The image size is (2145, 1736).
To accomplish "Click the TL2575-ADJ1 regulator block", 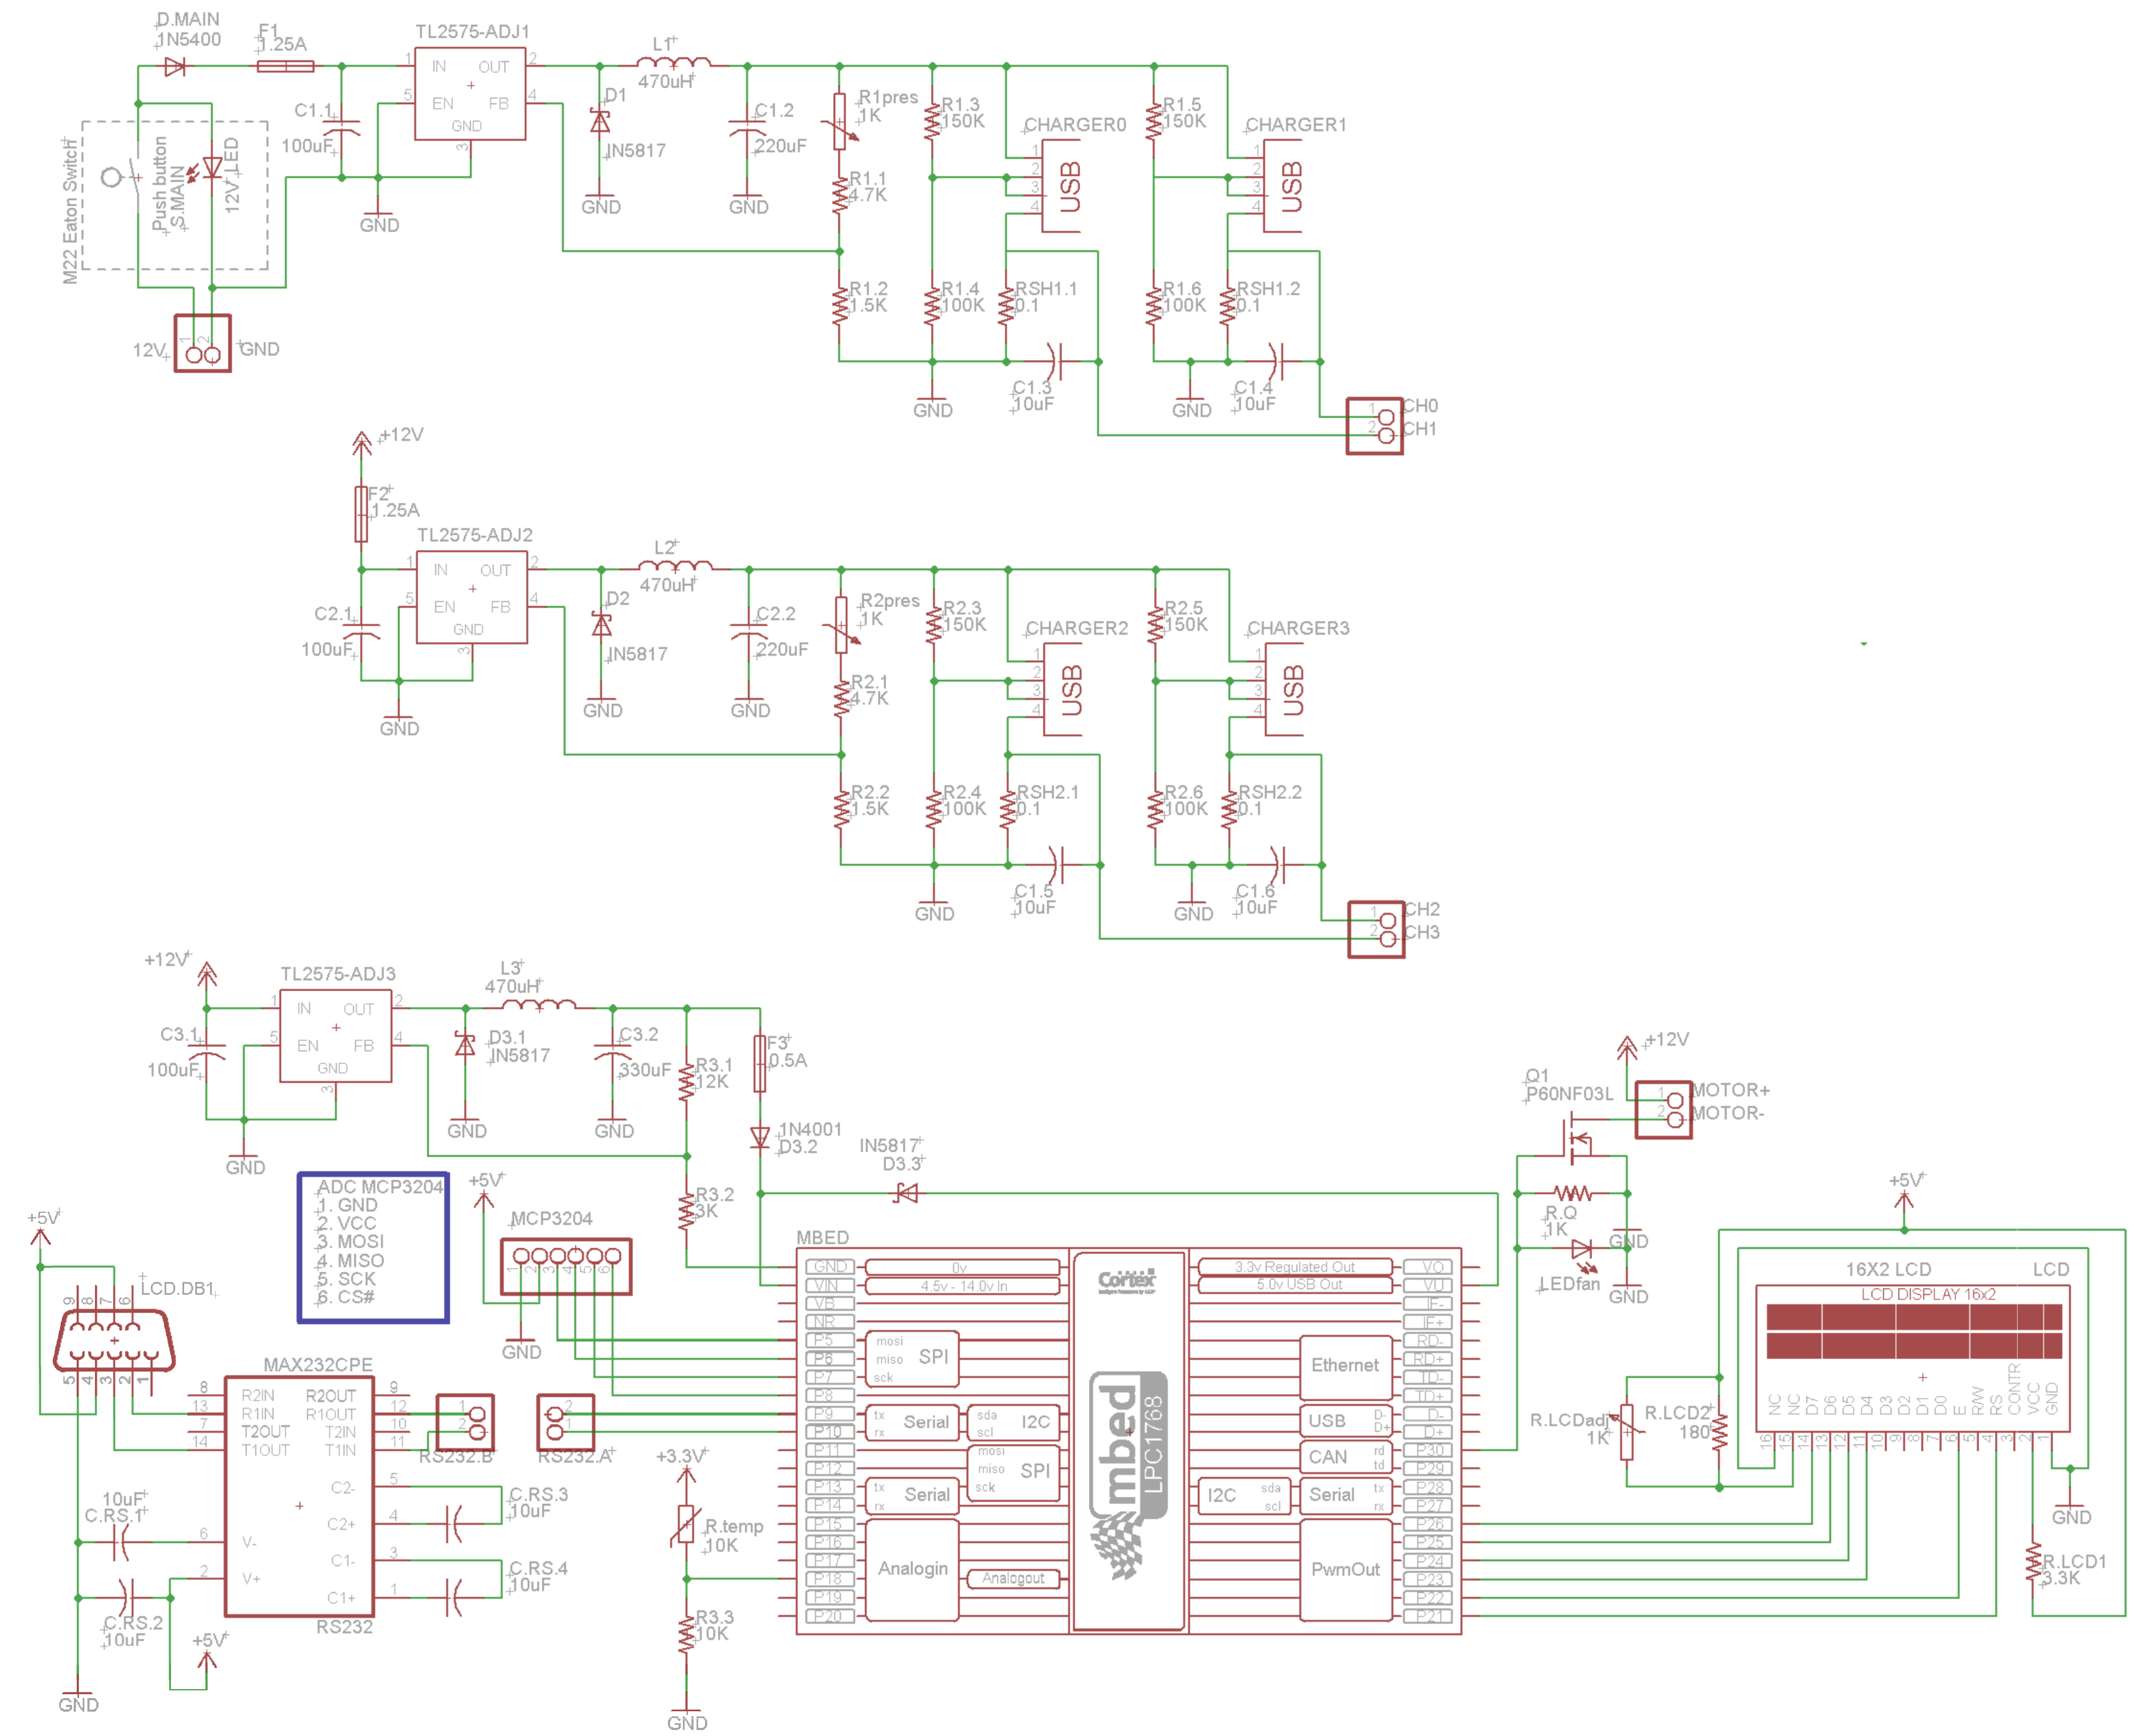I will tap(470, 94).
